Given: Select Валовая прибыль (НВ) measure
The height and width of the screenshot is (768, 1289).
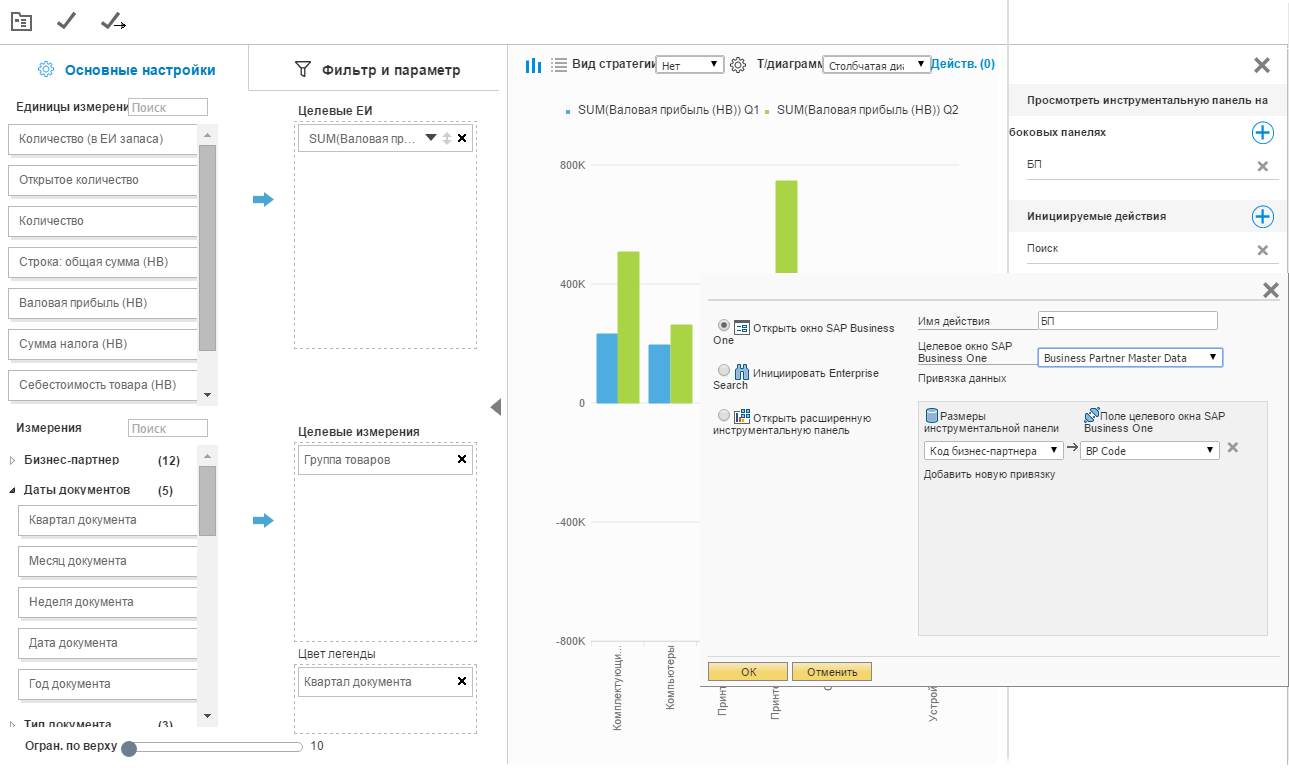Looking at the screenshot, I should click(x=102, y=303).
